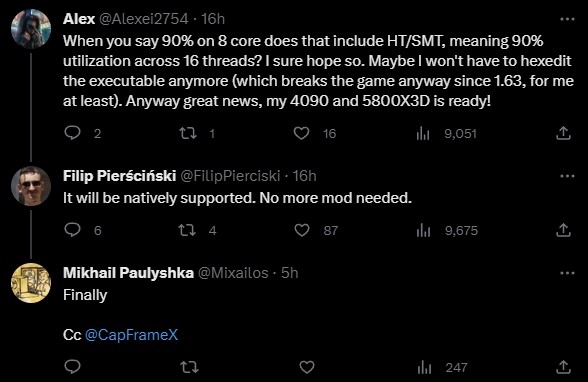The height and width of the screenshot is (382, 588).
Task: Share Alex's tweet
Action: (x=563, y=133)
